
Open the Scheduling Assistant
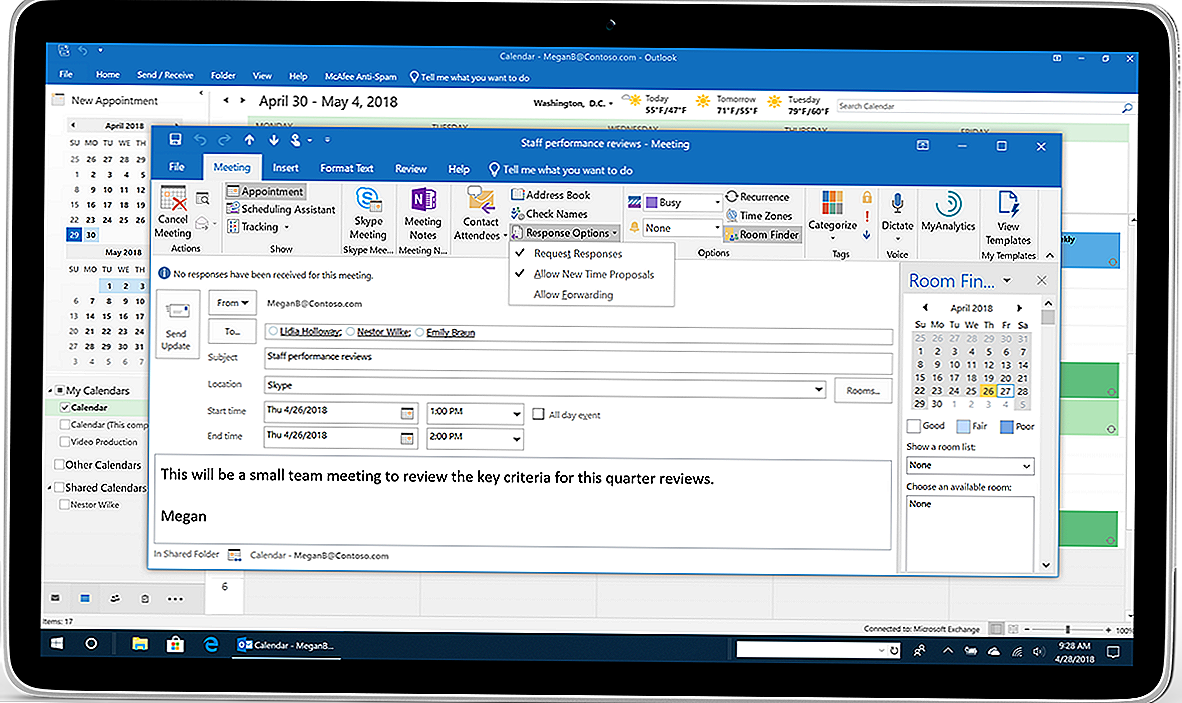[x=280, y=209]
